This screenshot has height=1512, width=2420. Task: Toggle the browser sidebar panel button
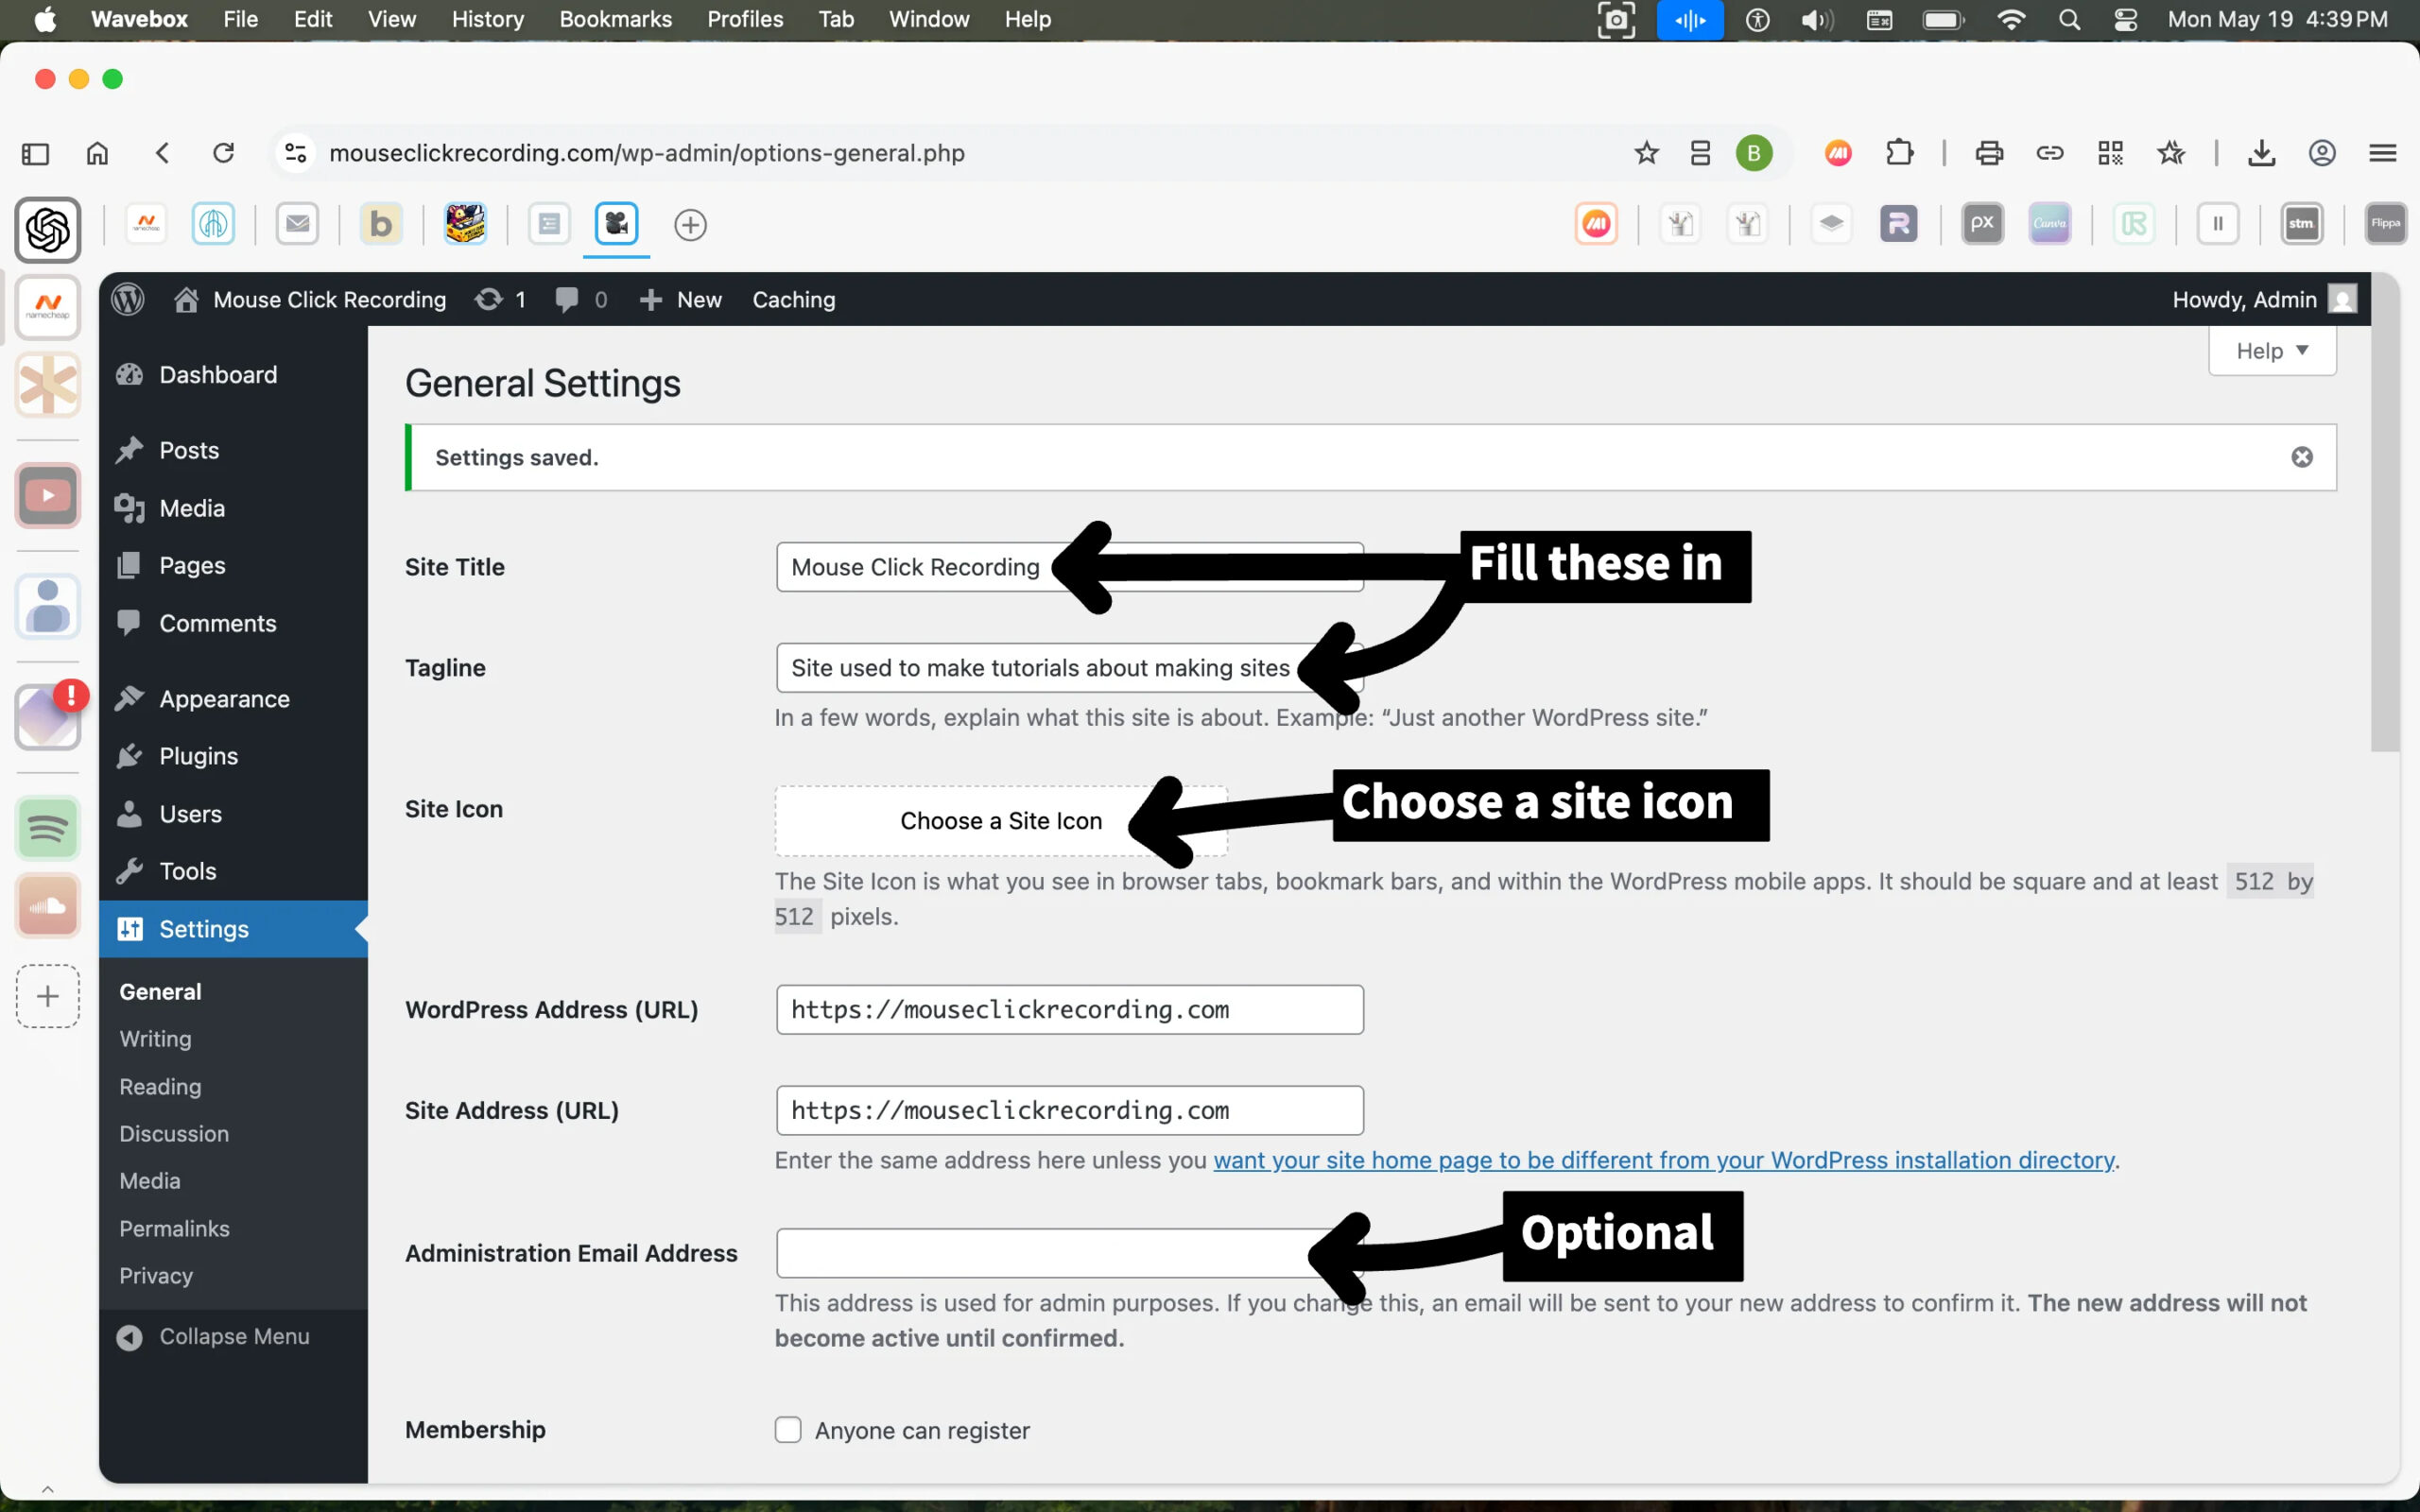35,153
